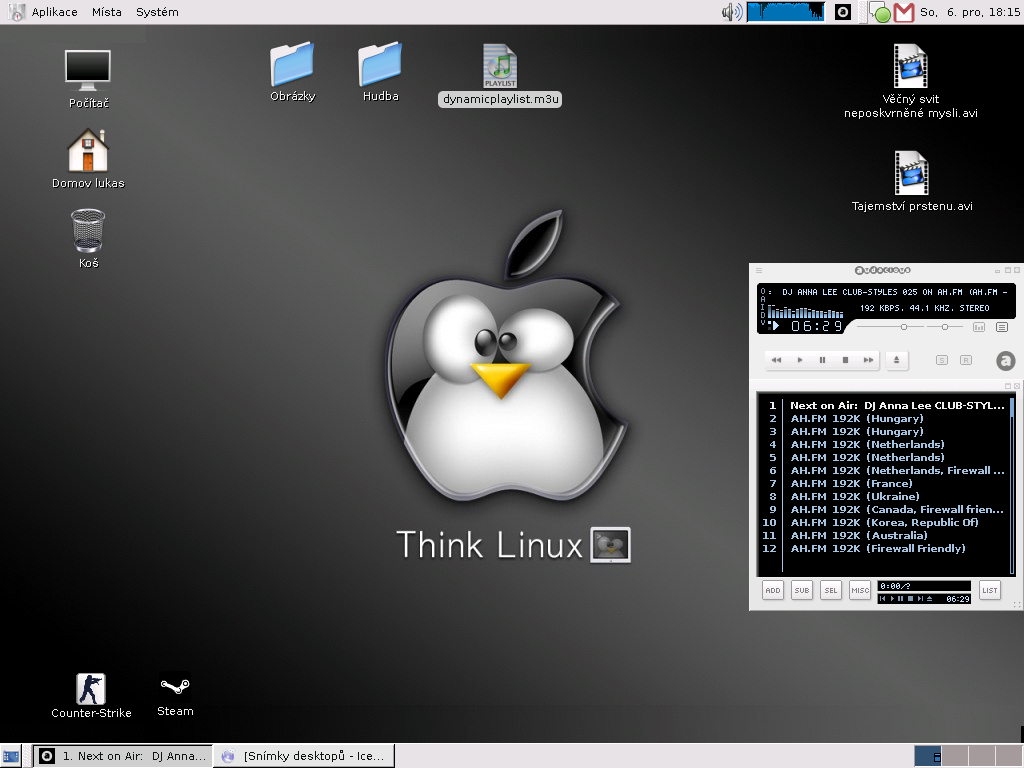Toggle the equalizer window button in Audacious
1024x768 pixels.
[978, 327]
